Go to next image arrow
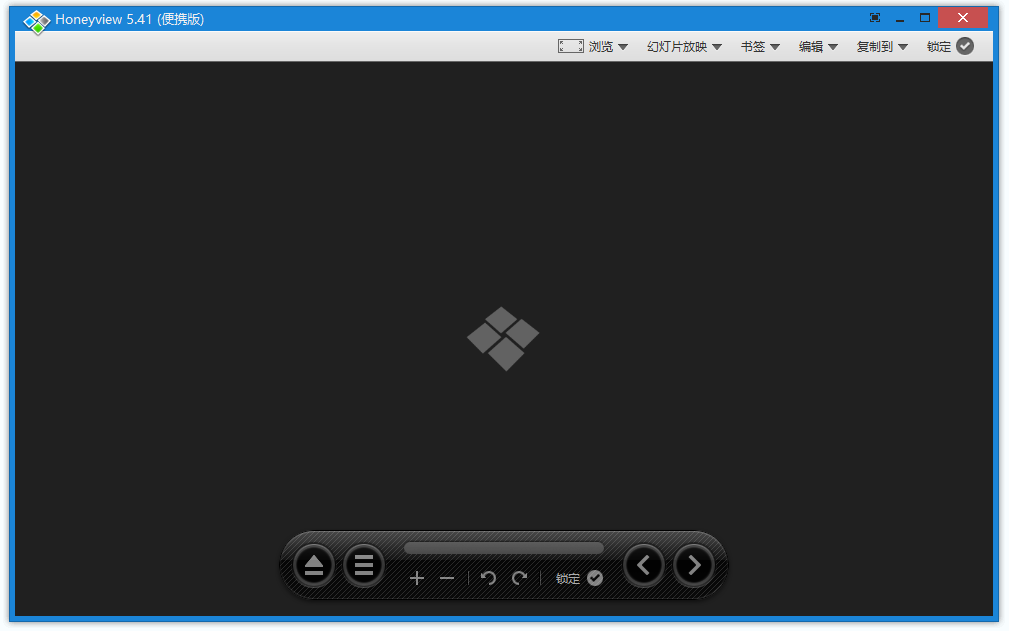The width and height of the screenshot is (1009, 631). click(x=694, y=565)
